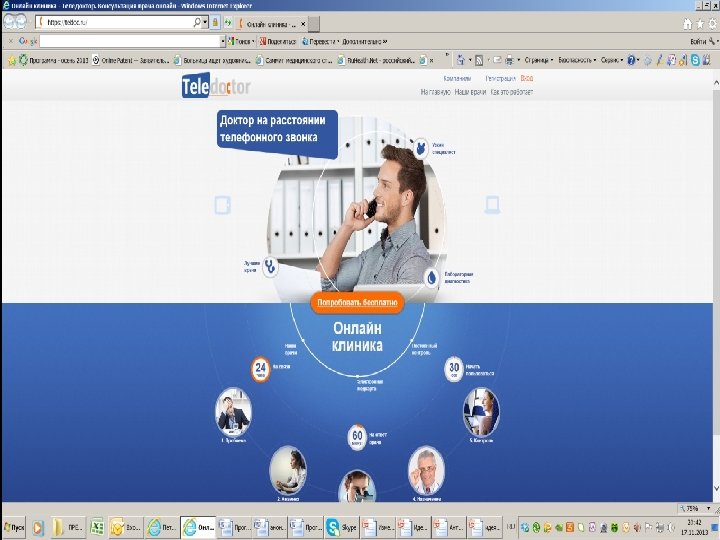
Task: Click the address bar with teledoc.ru URL
Action: pos(115,22)
